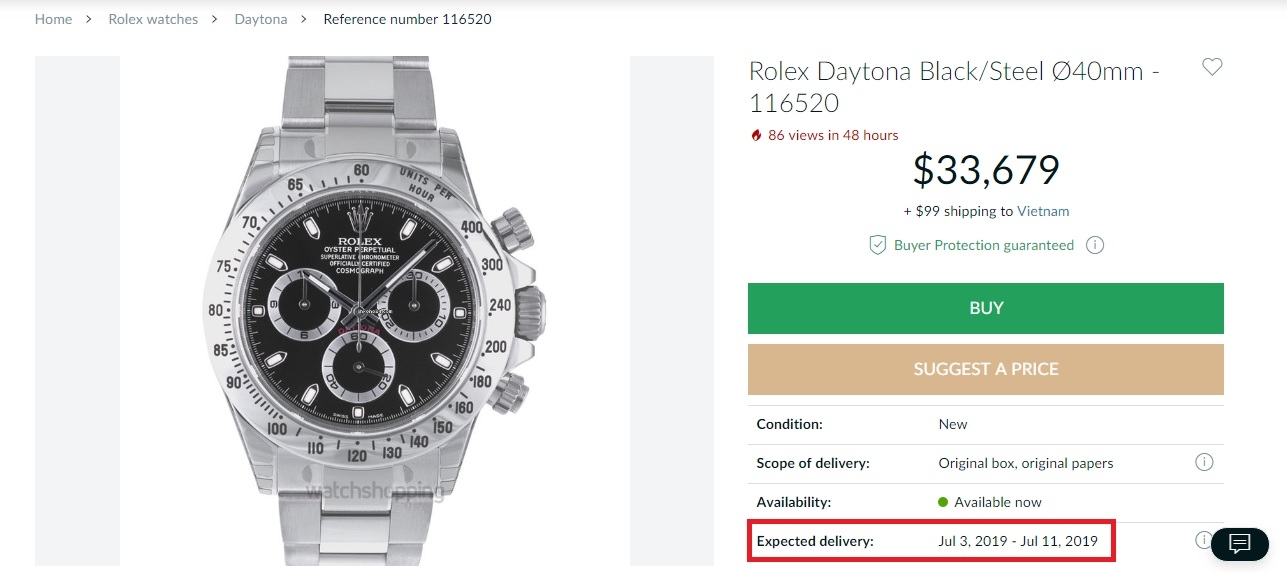This screenshot has height=572, width=1287.
Task: Change shipping country Vietnam link
Action: click(x=1043, y=211)
